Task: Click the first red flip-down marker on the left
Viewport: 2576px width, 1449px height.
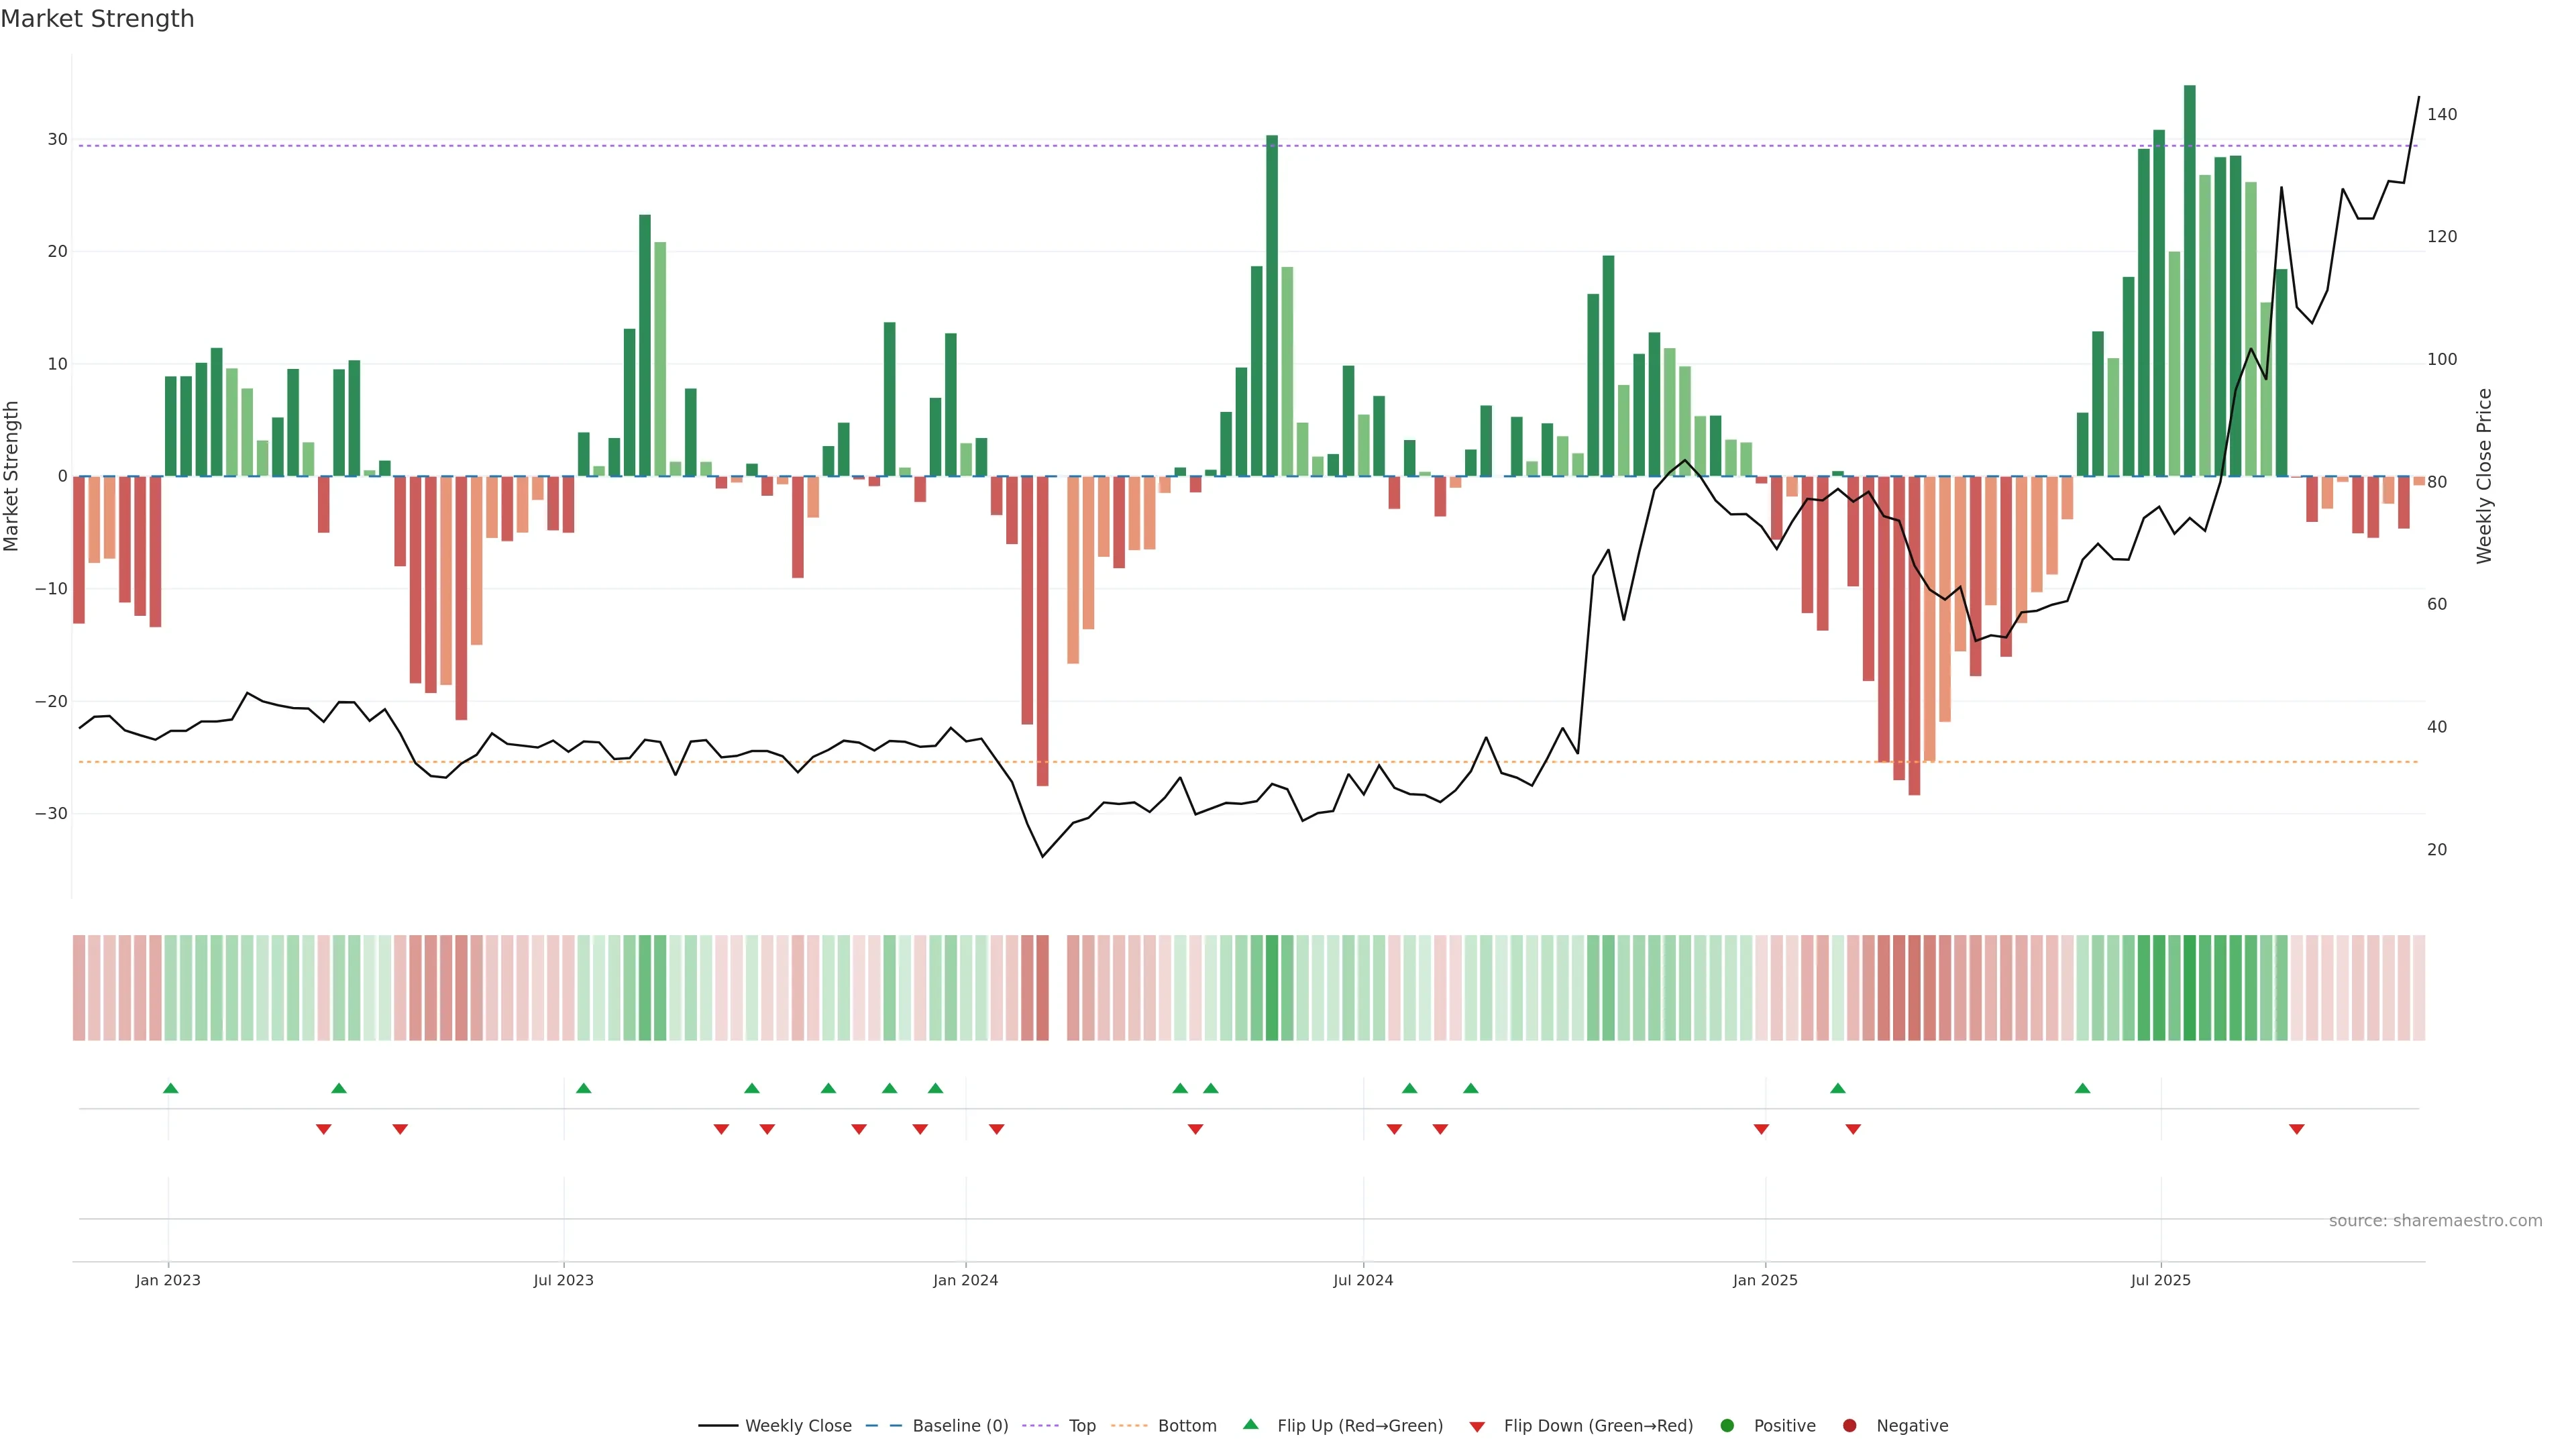Action: tap(323, 1129)
